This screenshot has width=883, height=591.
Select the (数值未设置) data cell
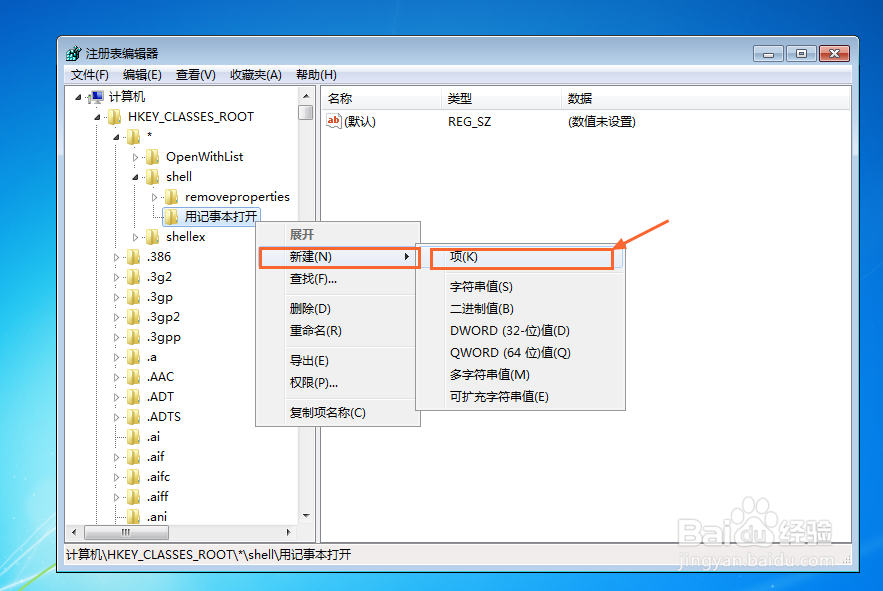(x=601, y=122)
